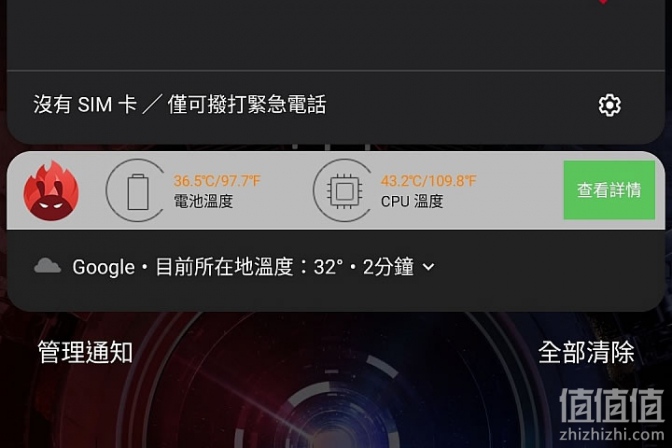Tap the battery icon in AnTuTu notification
The height and width of the screenshot is (448, 672).
click(138, 192)
